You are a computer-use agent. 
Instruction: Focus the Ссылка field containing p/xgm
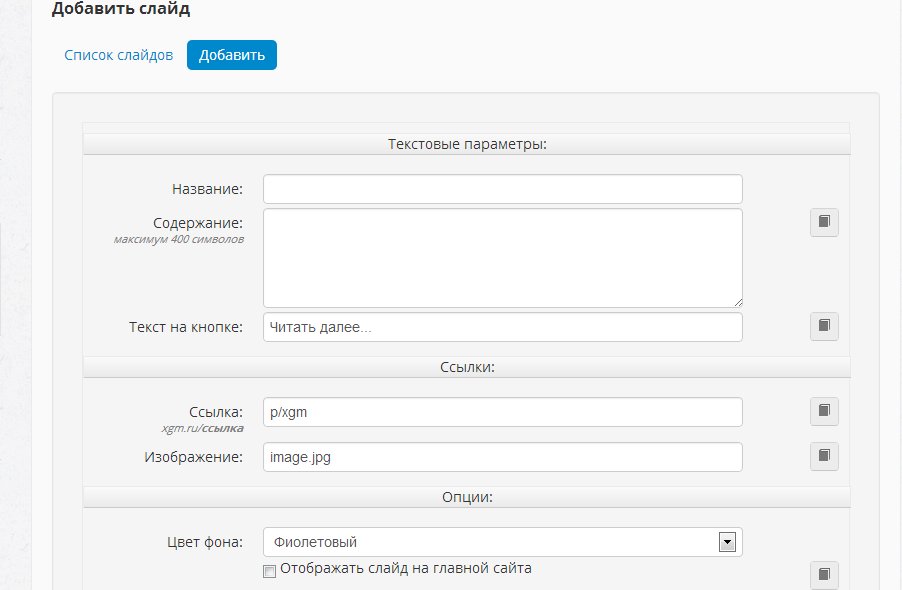point(503,412)
